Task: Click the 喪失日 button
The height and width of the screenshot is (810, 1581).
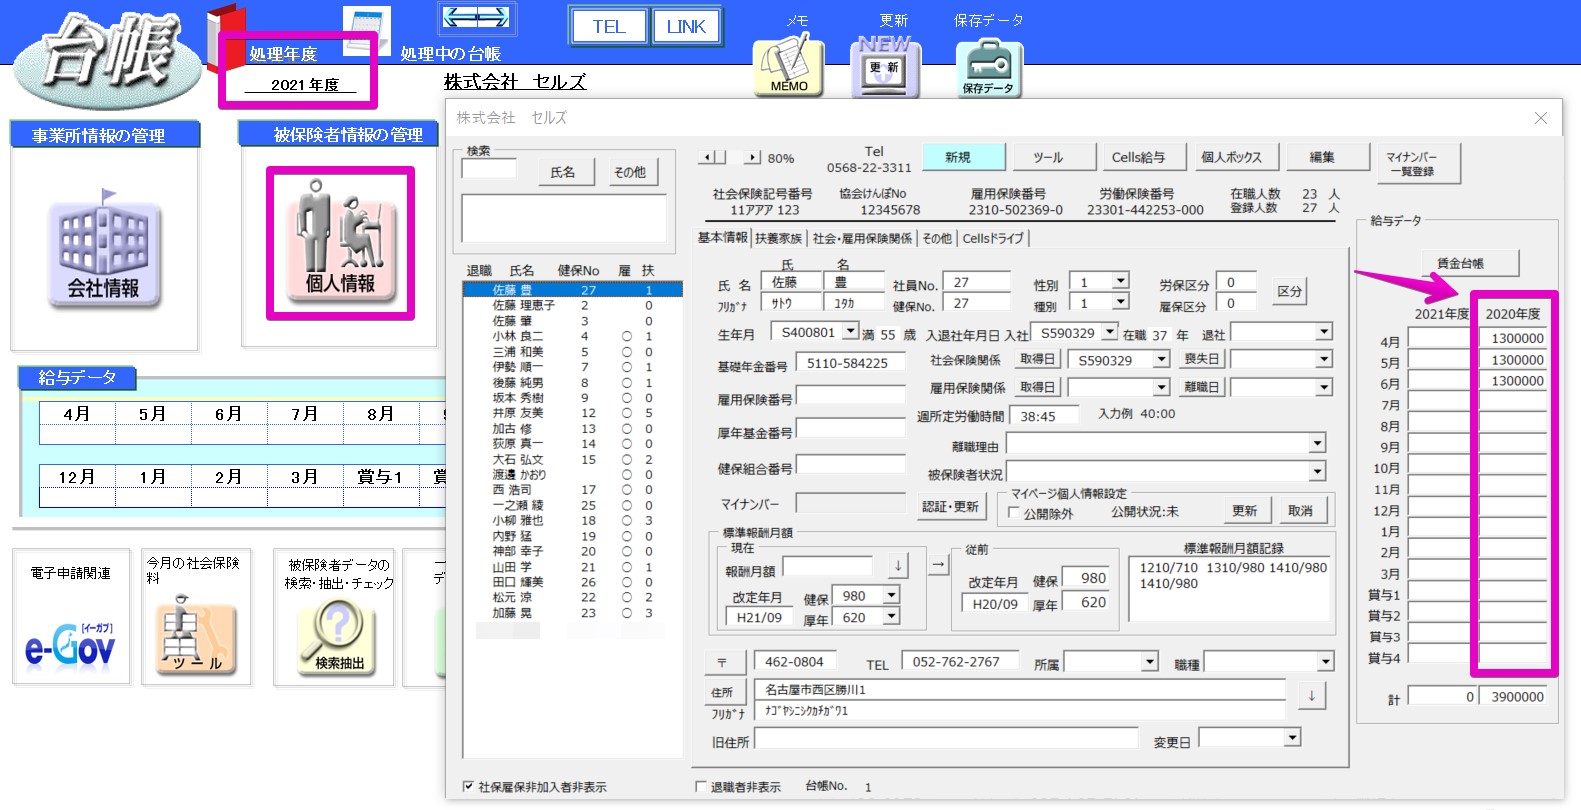Action: [x=1201, y=359]
